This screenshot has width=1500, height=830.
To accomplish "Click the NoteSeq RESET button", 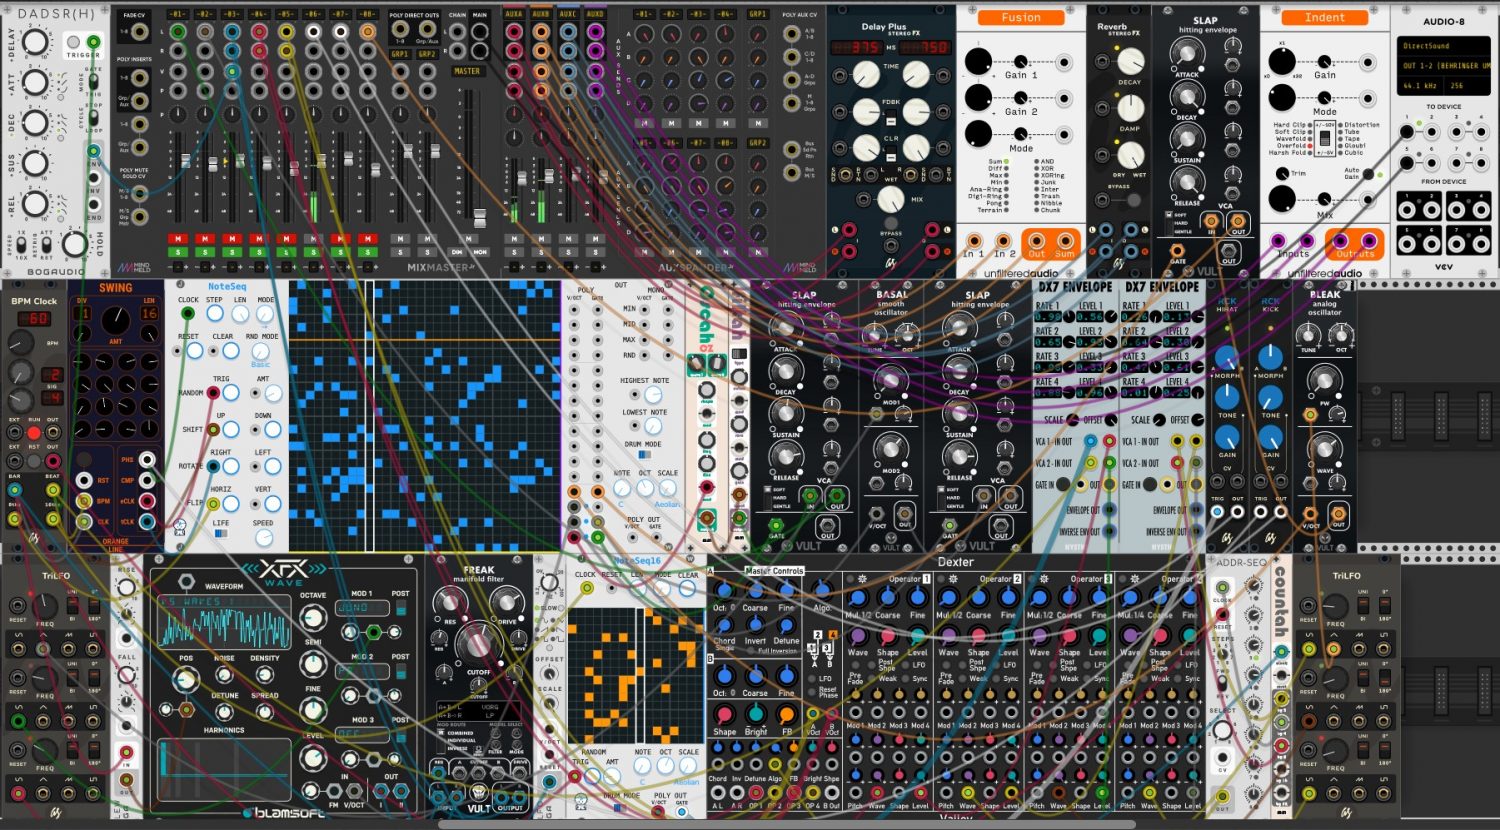I will coord(196,351).
